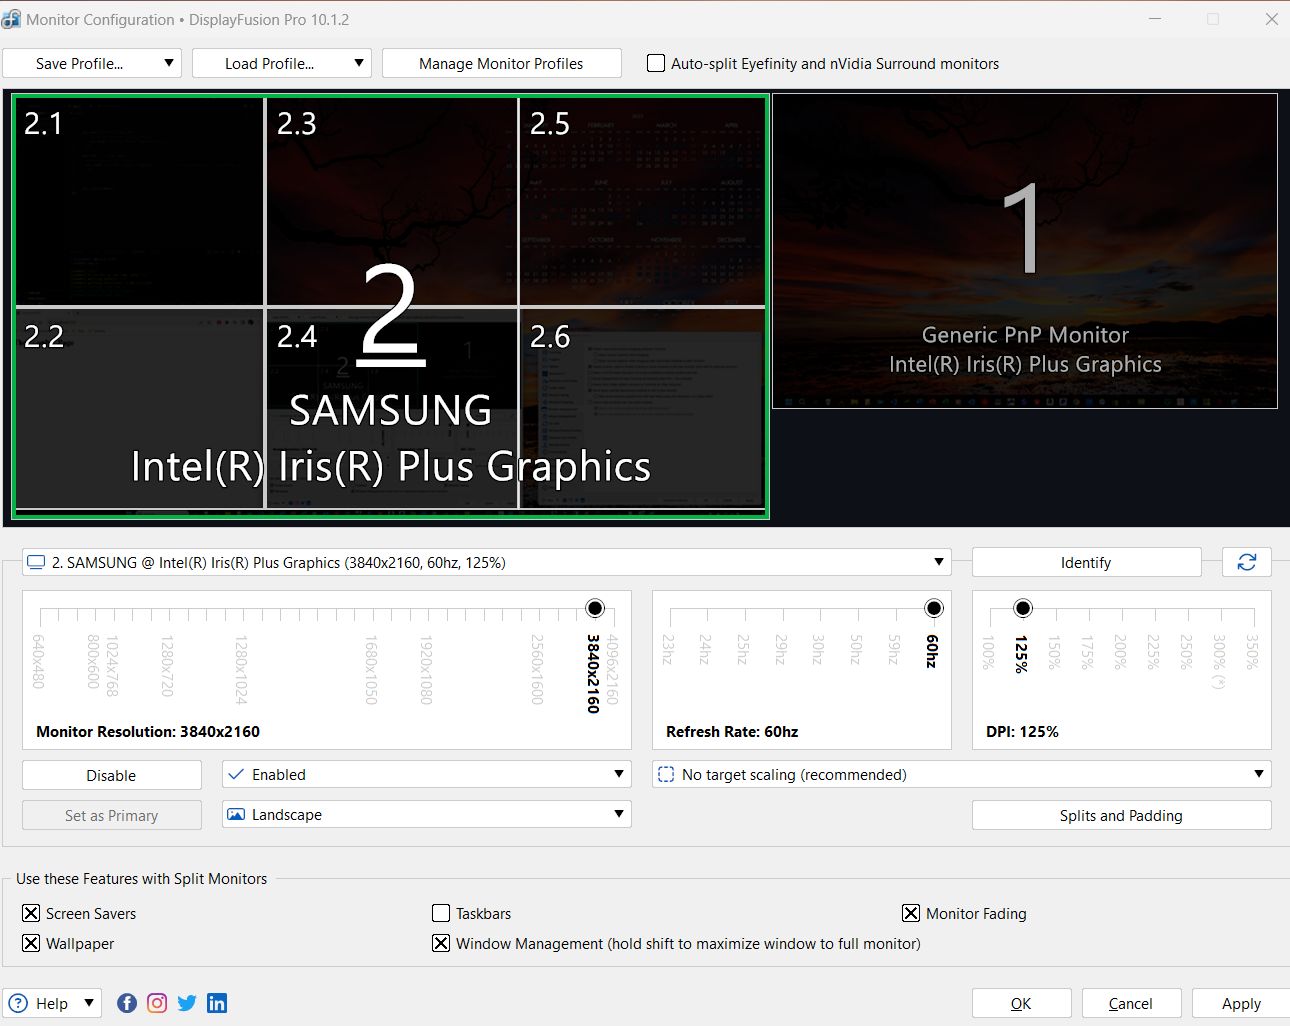This screenshot has width=1290, height=1026.
Task: Uncheck the Monitor Fading checkbox
Action: (911, 913)
